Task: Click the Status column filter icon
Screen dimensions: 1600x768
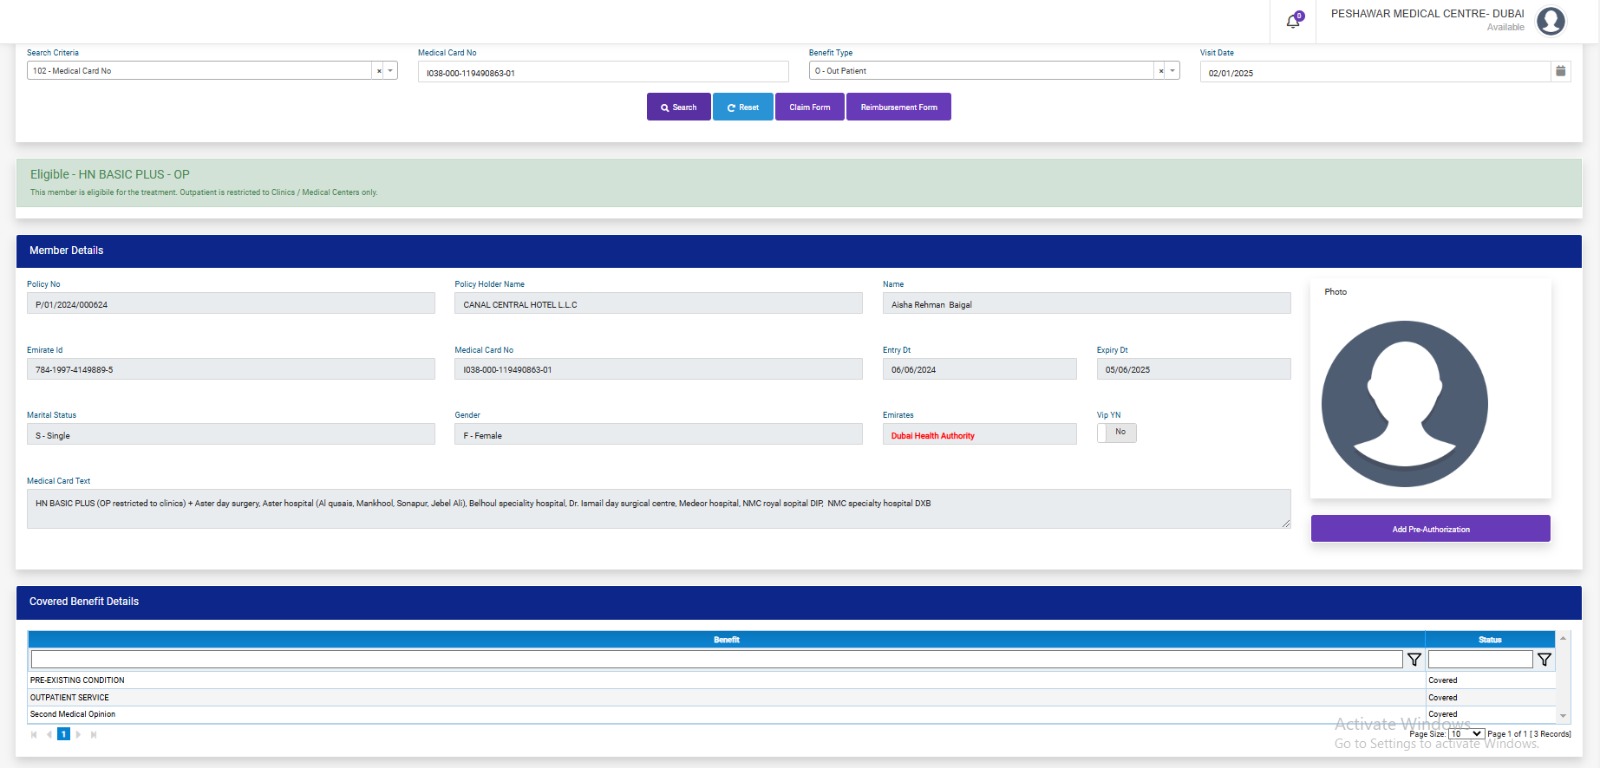Action: 1544,660
